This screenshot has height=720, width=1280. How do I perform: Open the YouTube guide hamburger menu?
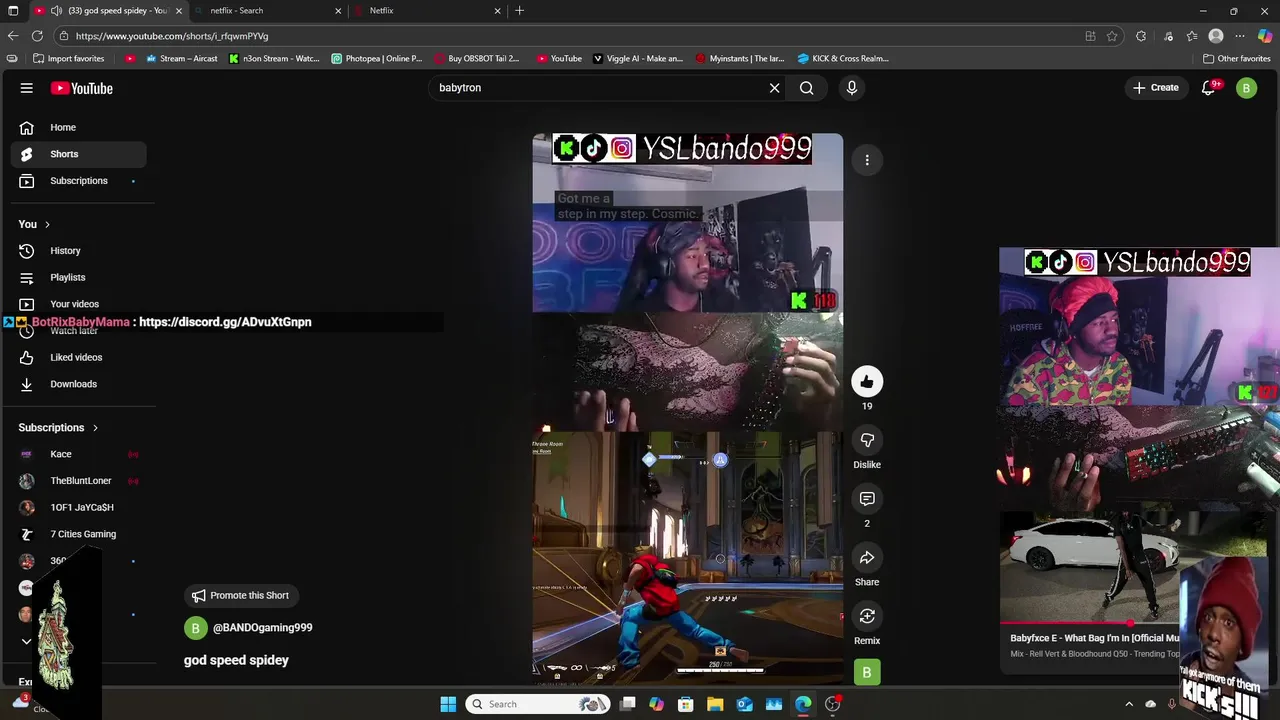27,88
